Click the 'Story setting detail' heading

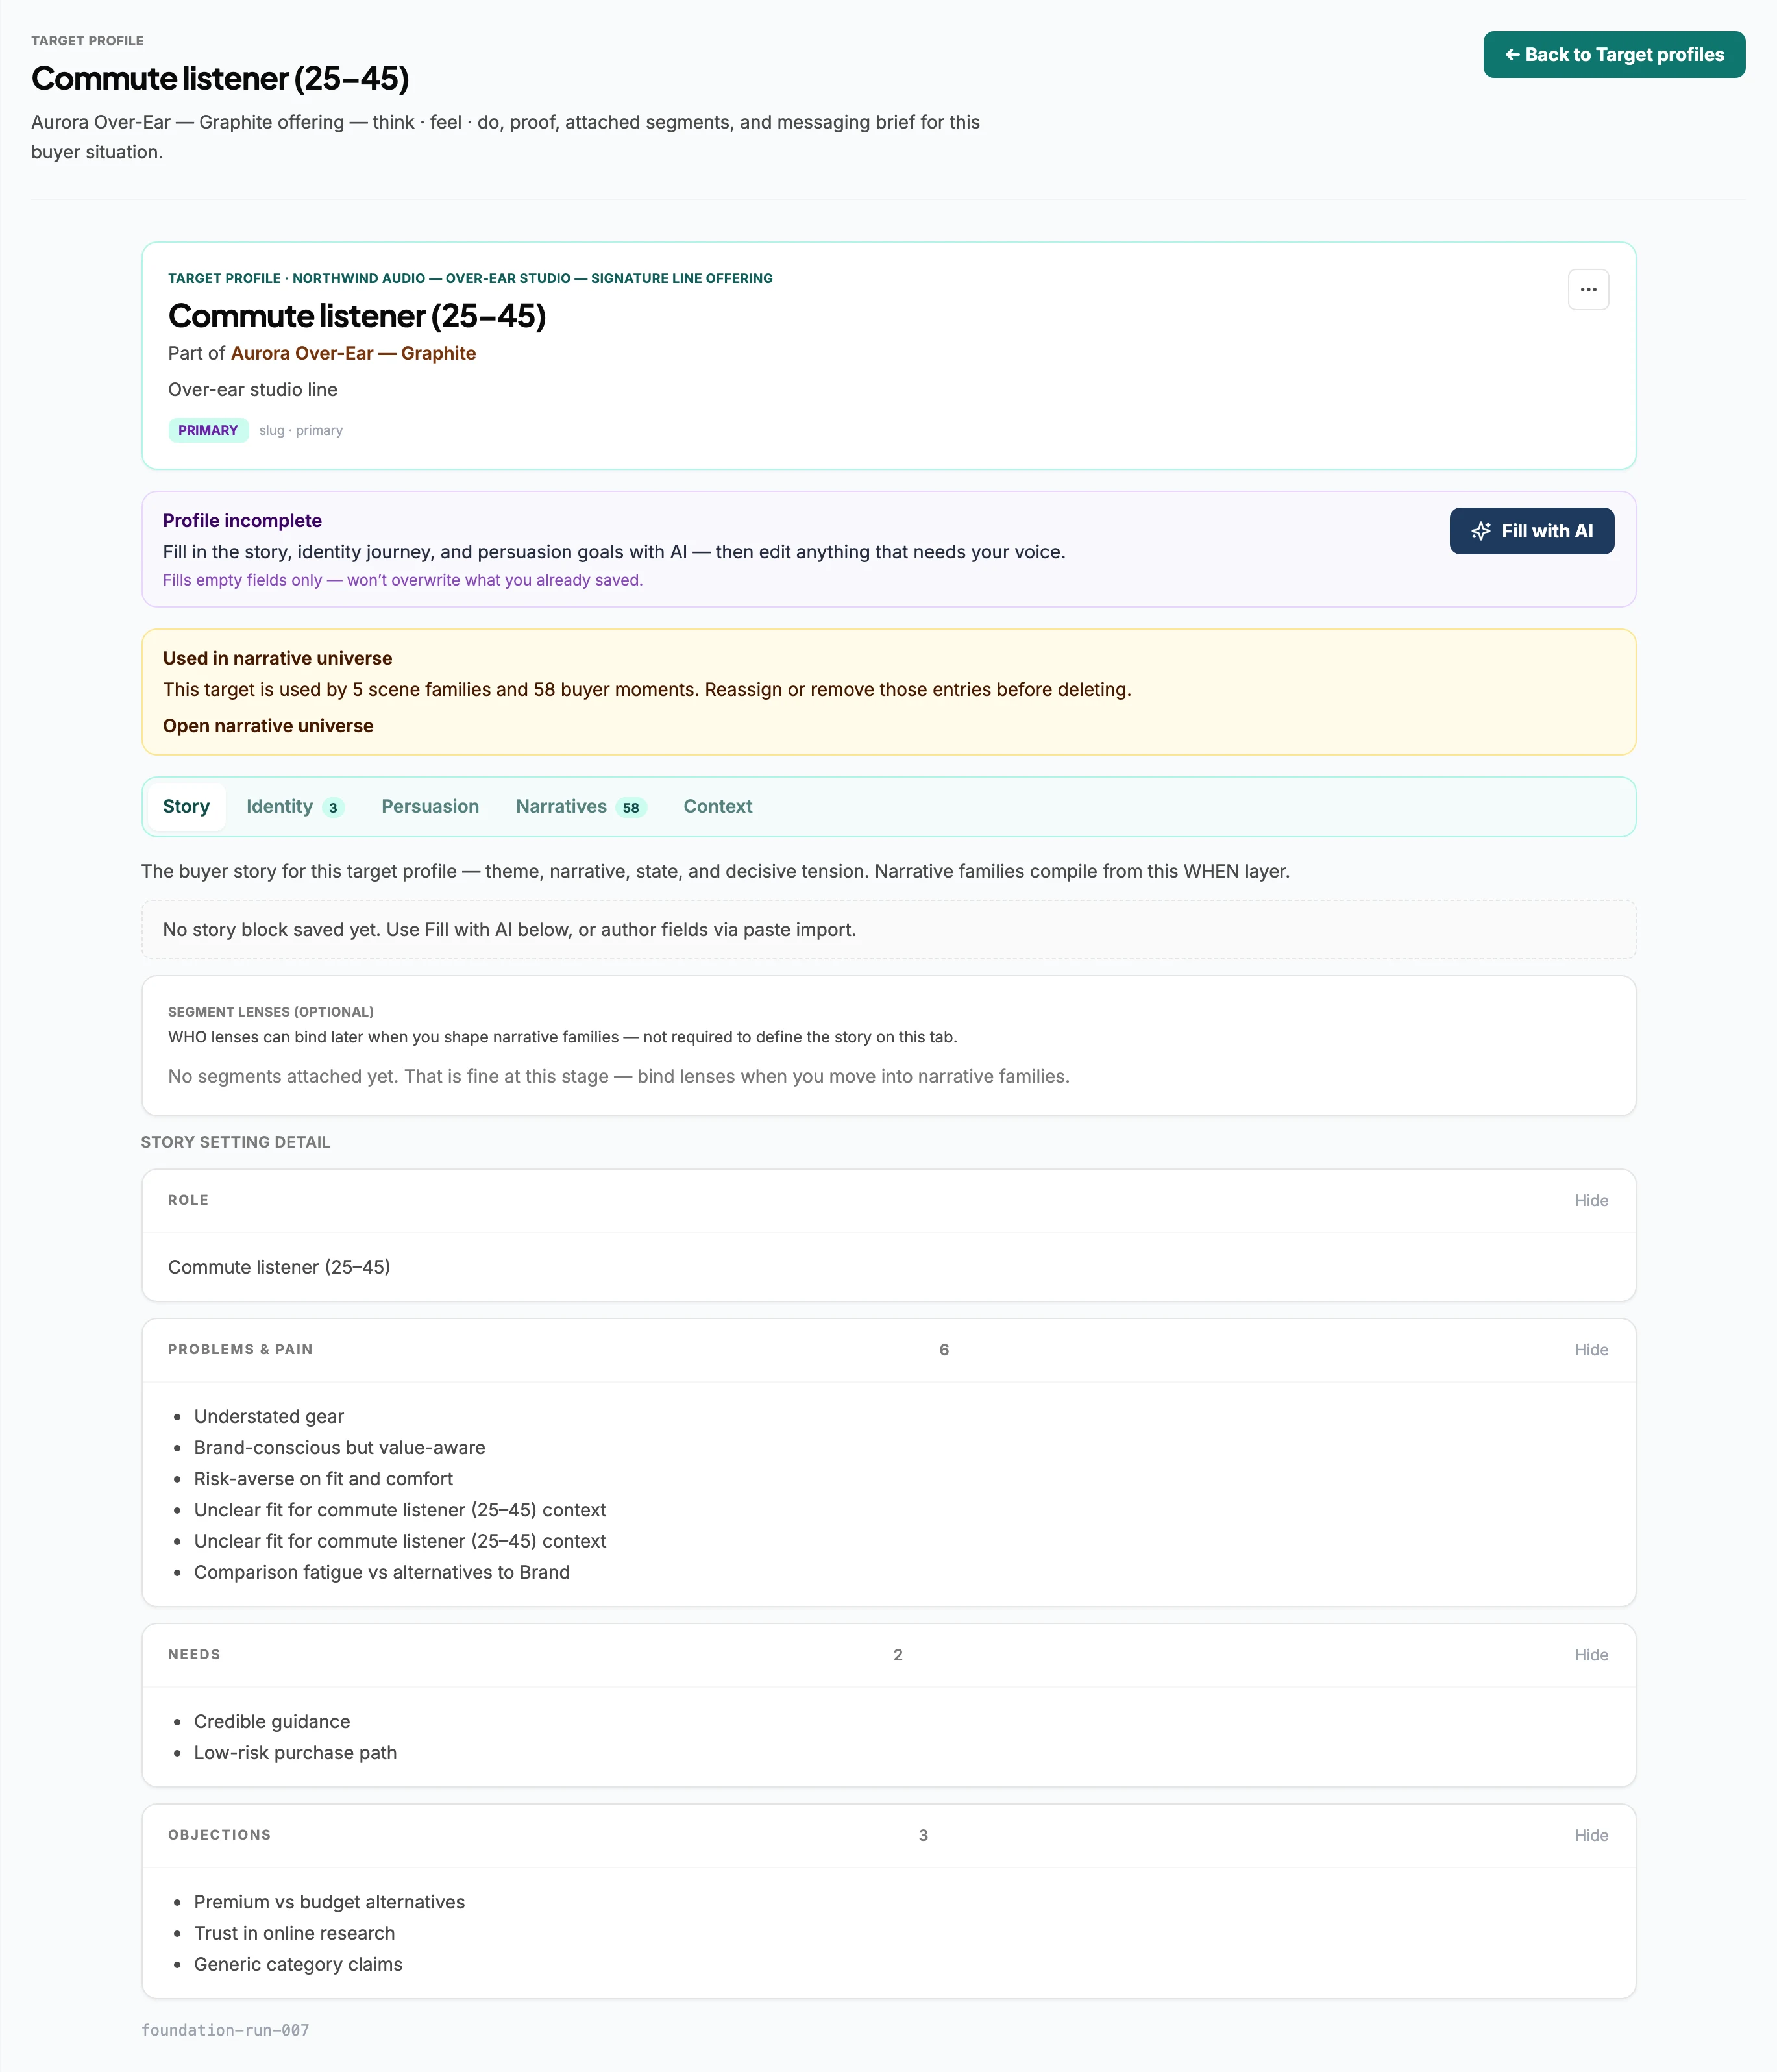[235, 1142]
